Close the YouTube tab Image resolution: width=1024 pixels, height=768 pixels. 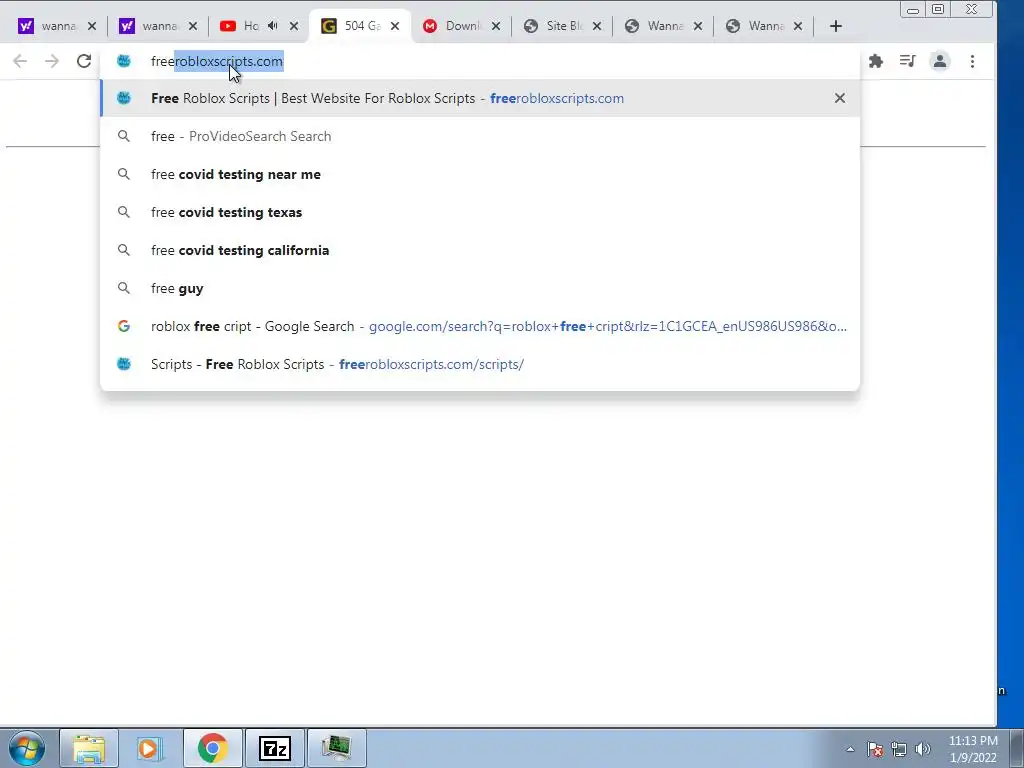click(x=294, y=26)
